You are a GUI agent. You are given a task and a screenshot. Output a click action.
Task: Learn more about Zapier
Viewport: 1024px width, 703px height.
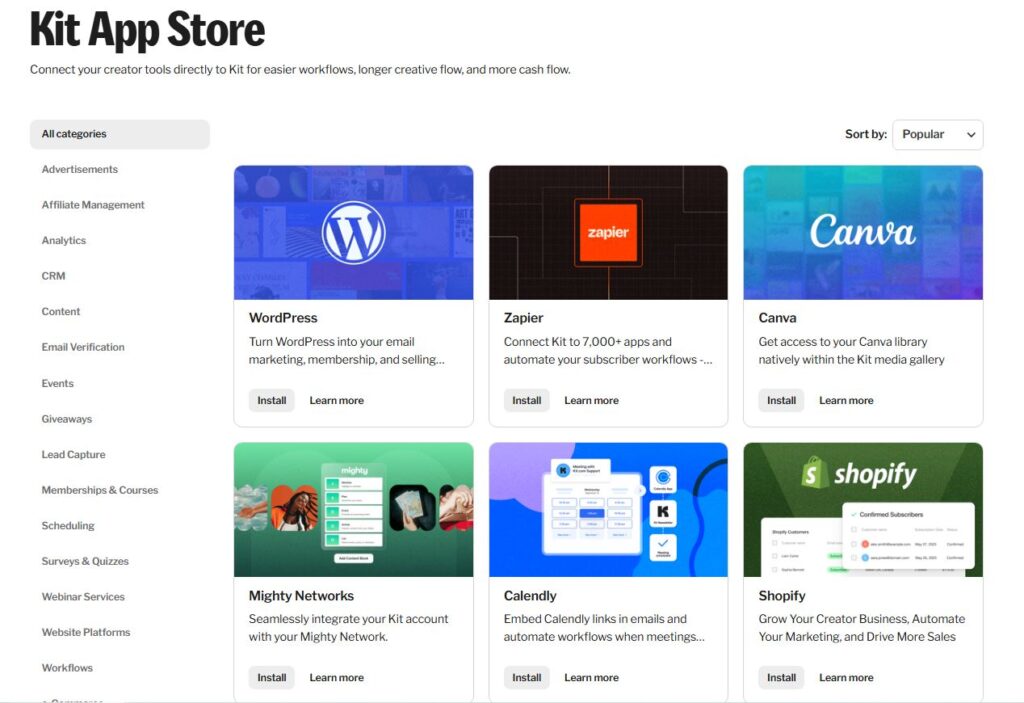pyautogui.click(x=591, y=401)
